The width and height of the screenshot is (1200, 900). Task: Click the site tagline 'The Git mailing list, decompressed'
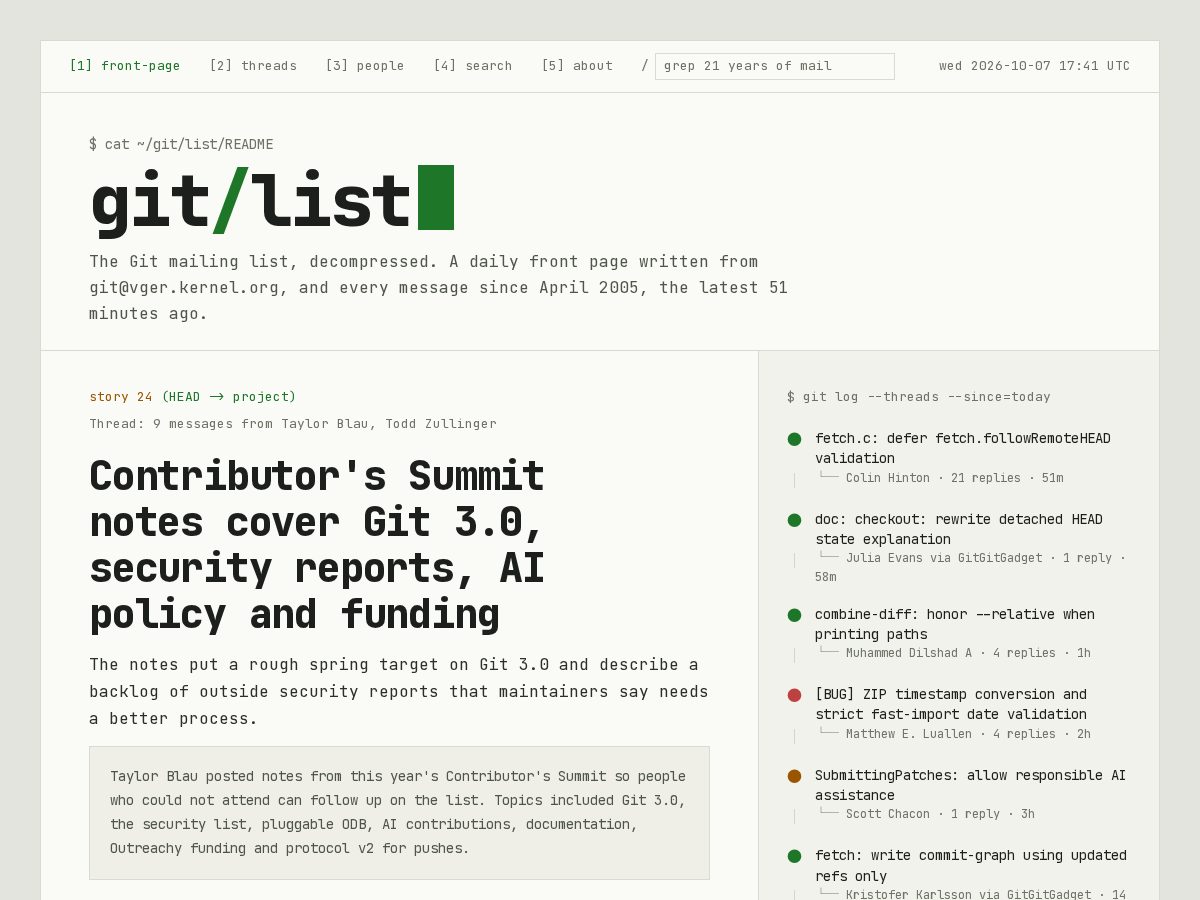(x=439, y=288)
